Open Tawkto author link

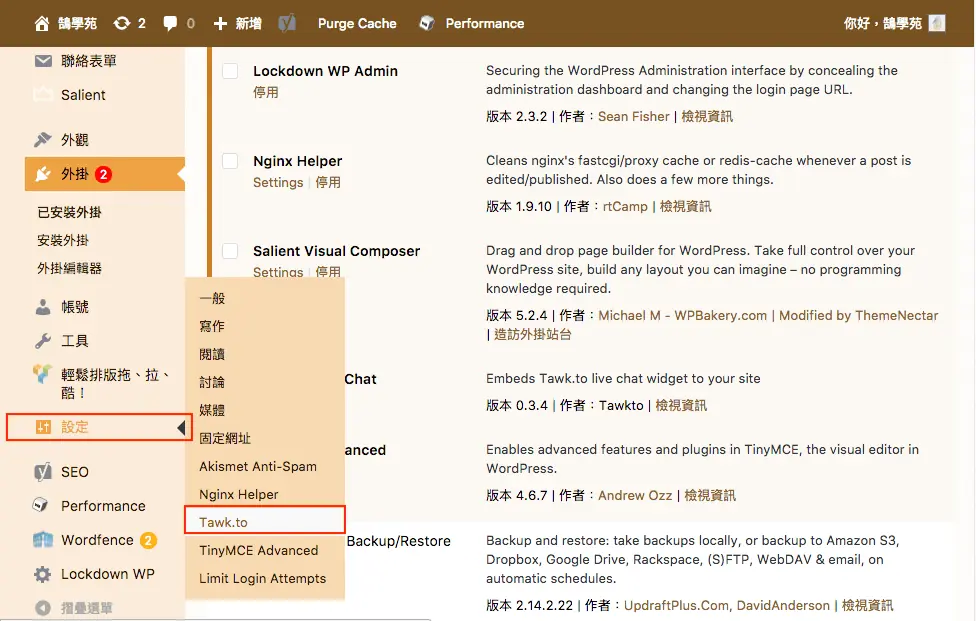(x=621, y=405)
